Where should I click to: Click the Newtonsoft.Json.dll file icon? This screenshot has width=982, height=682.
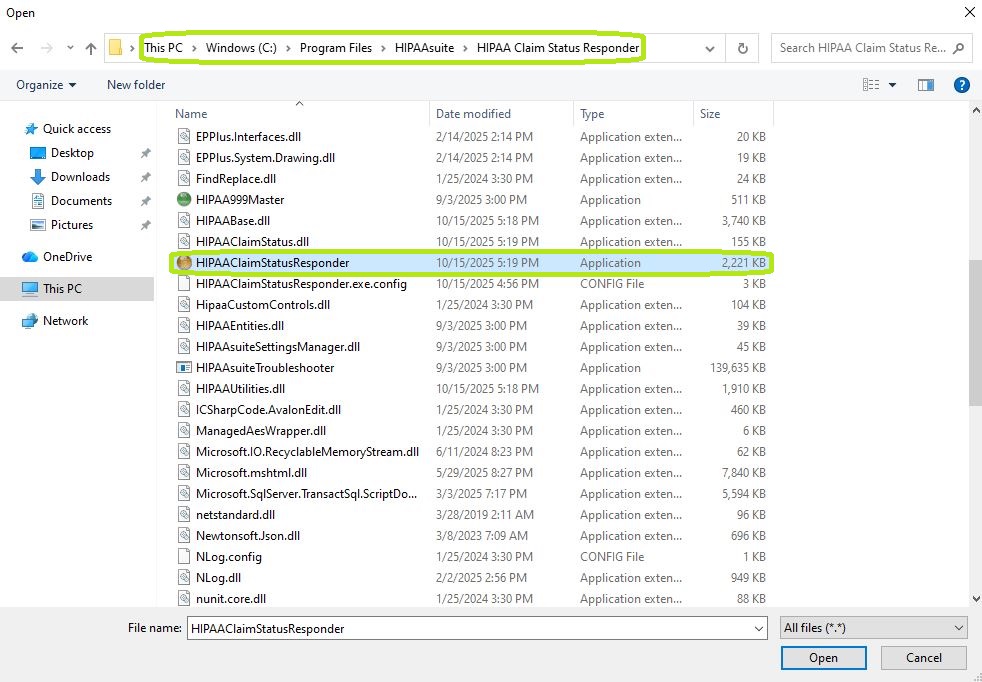[x=183, y=535]
